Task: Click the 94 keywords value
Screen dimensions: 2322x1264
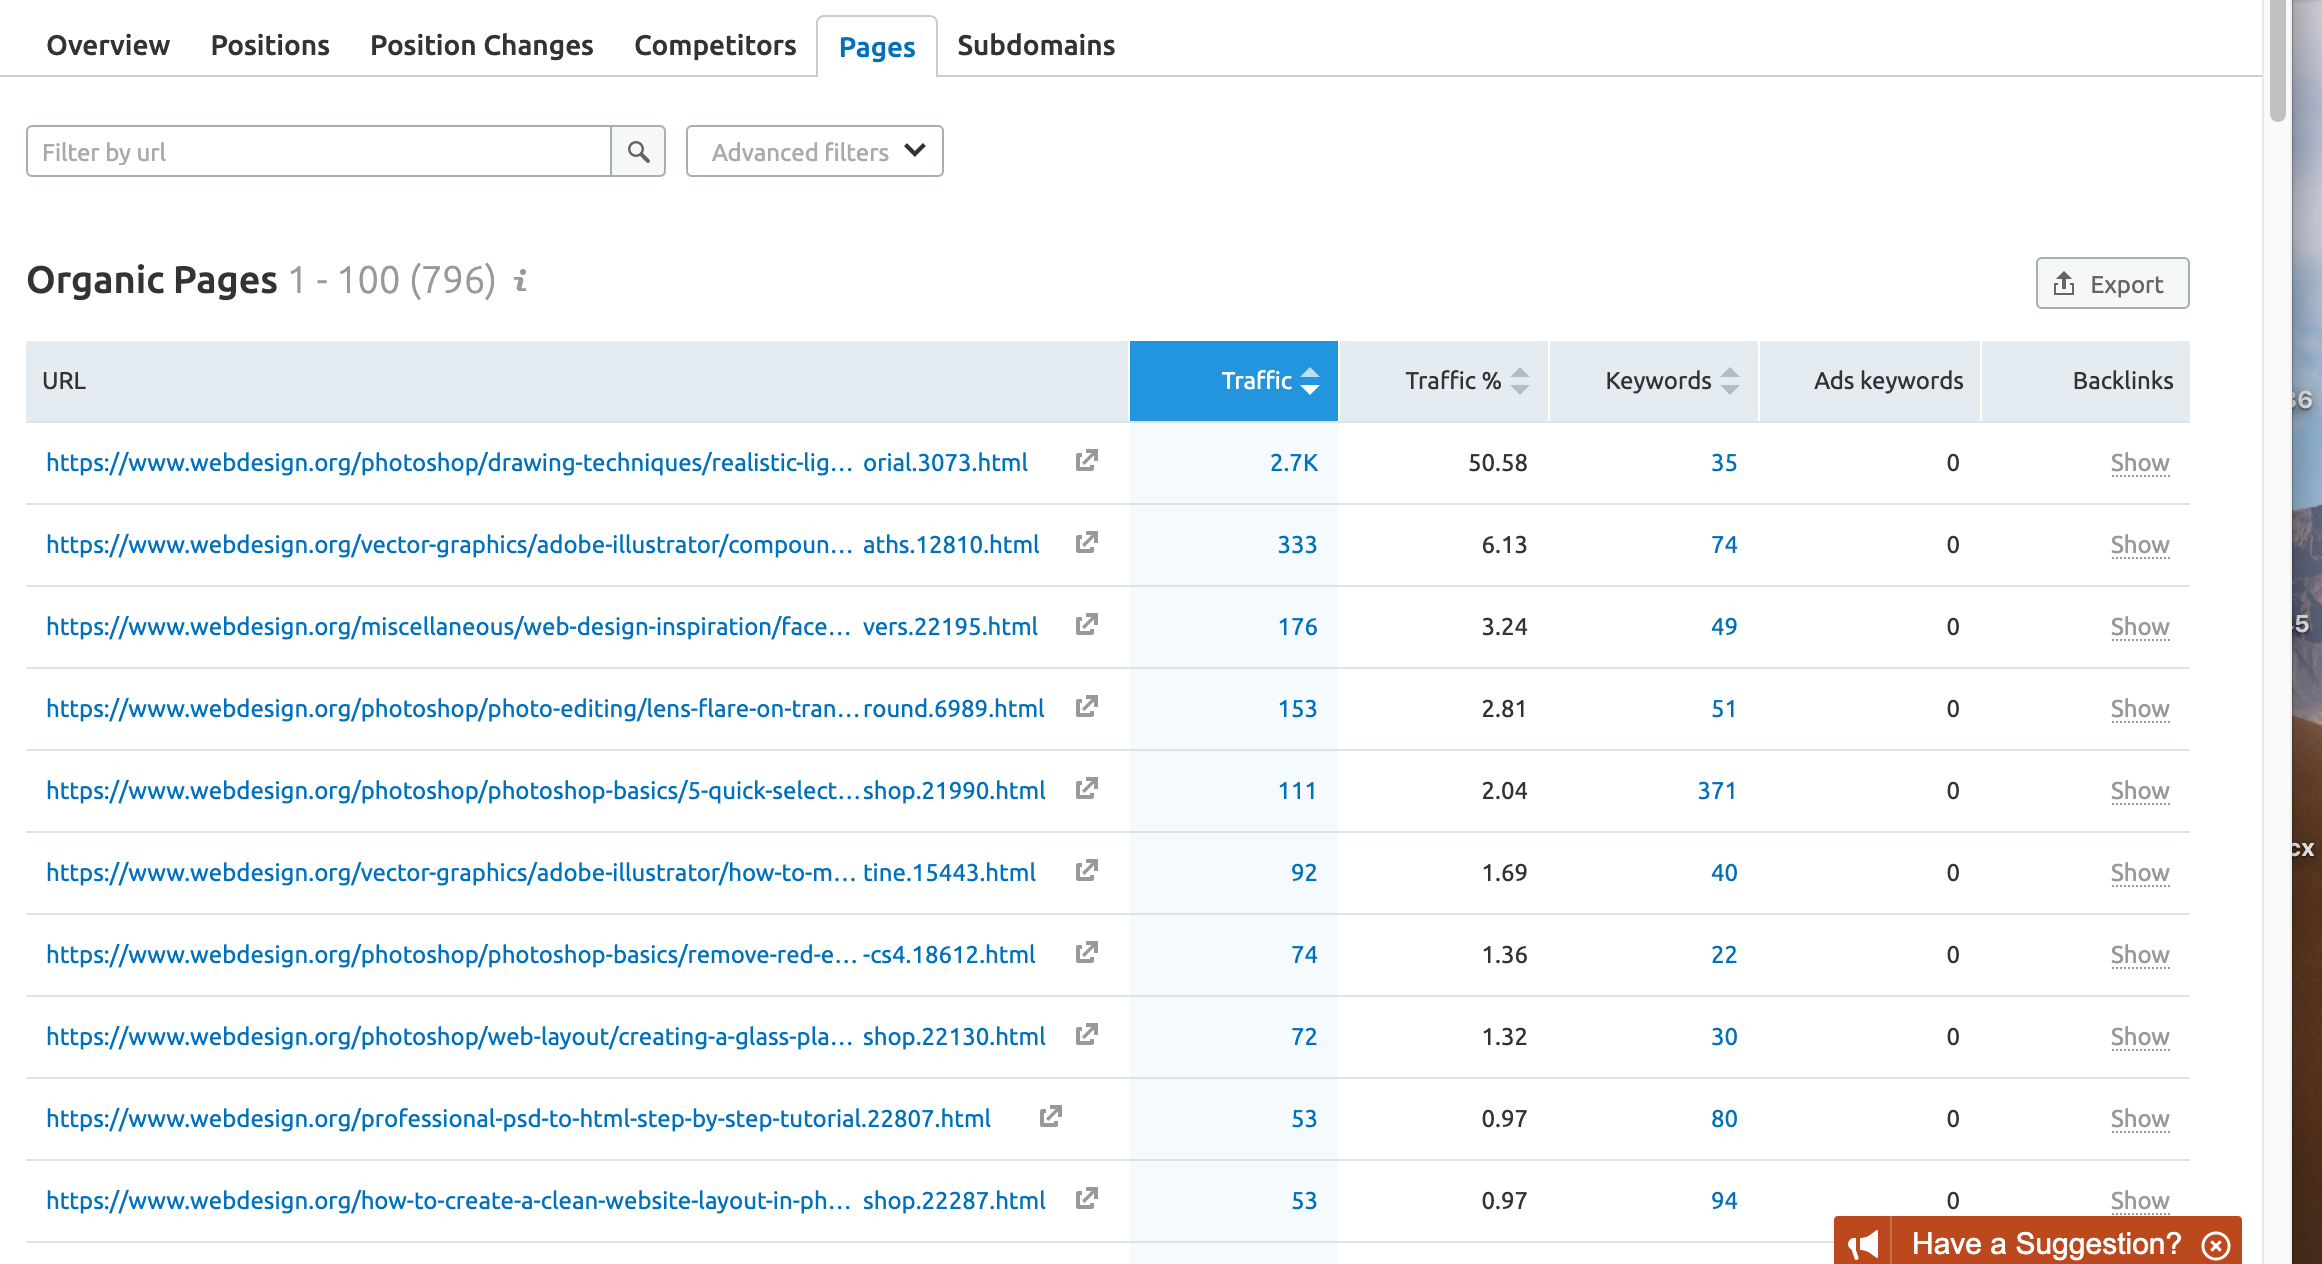Action: pyautogui.click(x=1724, y=1201)
